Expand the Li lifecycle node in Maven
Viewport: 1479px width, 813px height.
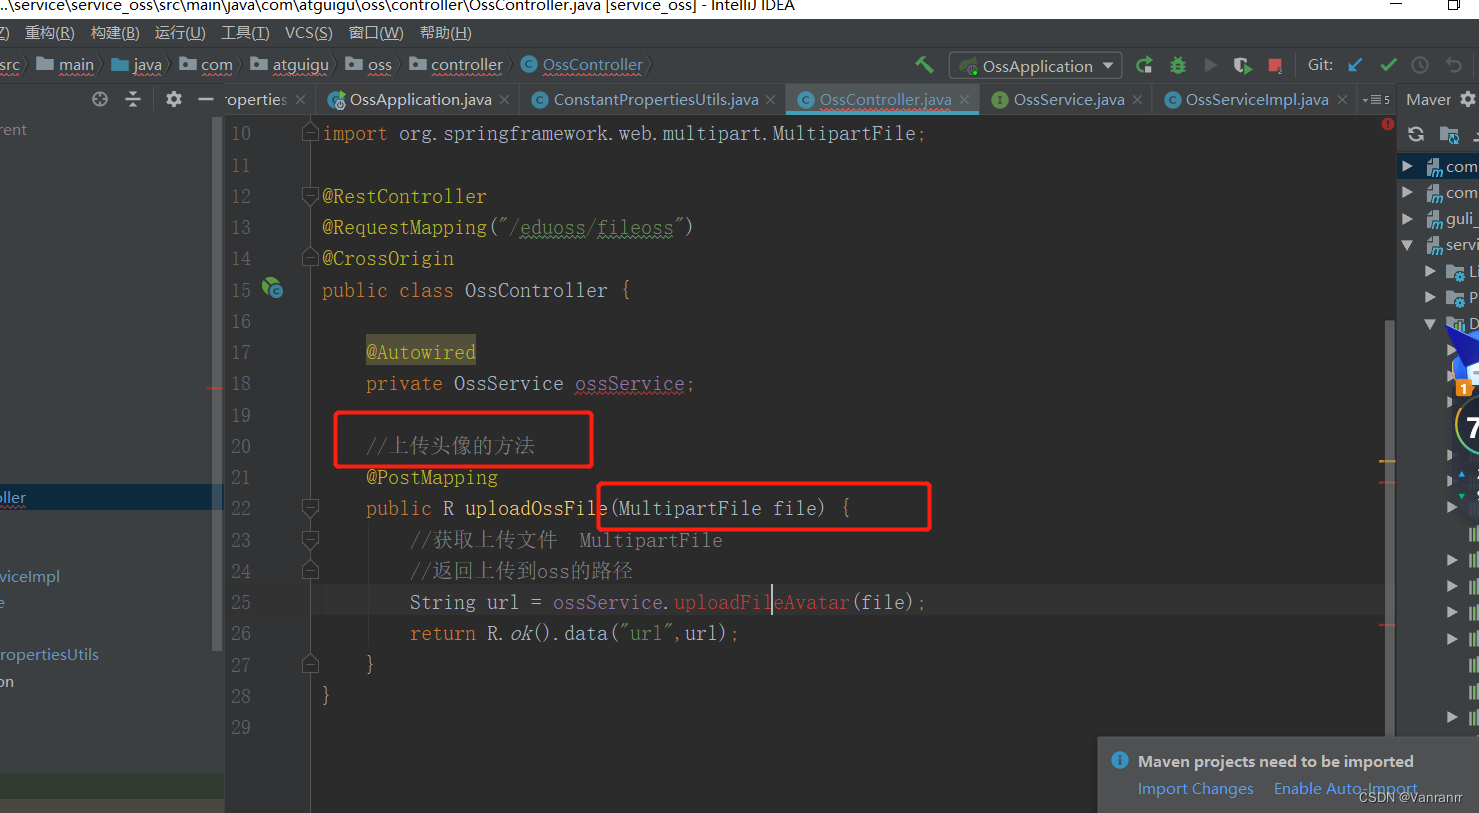click(x=1430, y=271)
